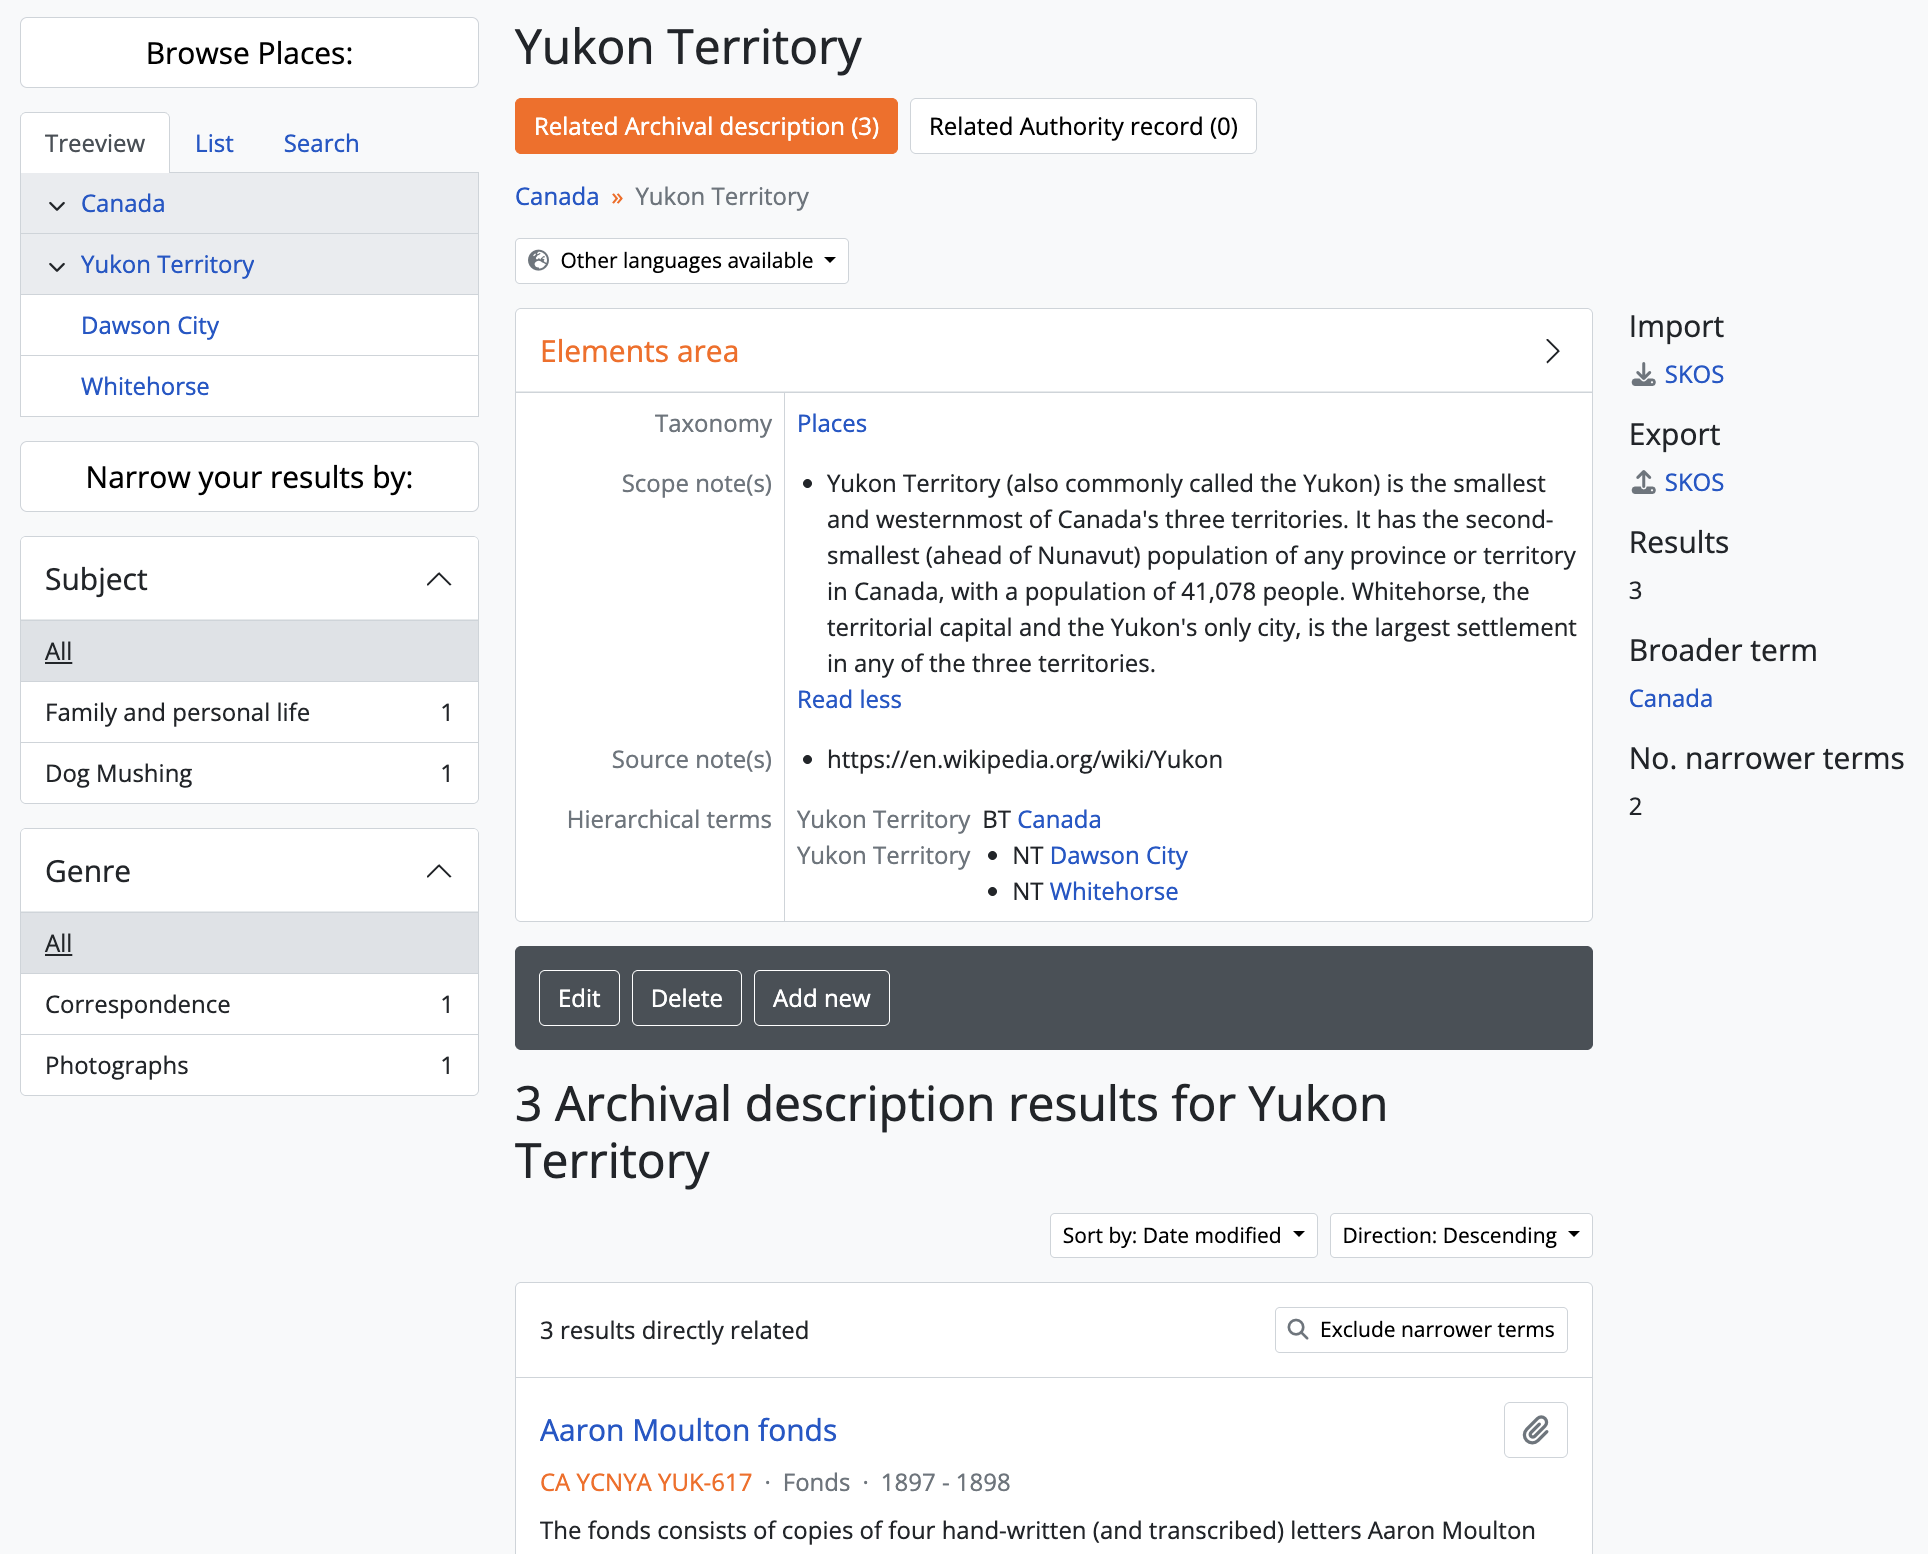Click the globe icon for other languages
The width and height of the screenshot is (1928, 1554).
pyautogui.click(x=539, y=261)
